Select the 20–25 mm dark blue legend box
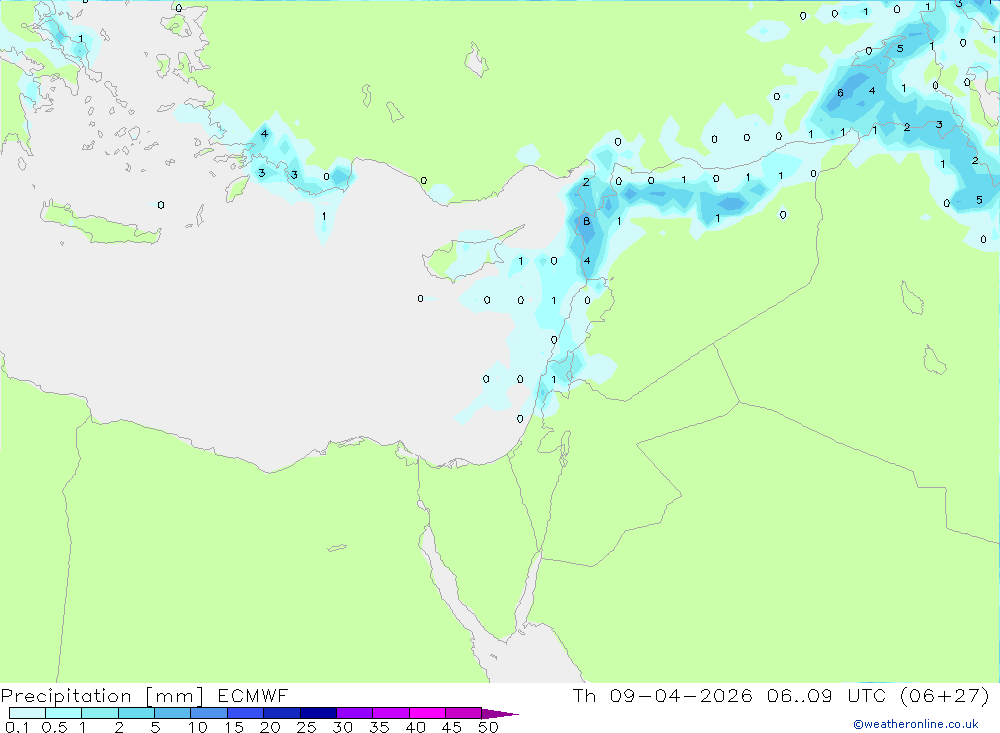 click(282, 713)
